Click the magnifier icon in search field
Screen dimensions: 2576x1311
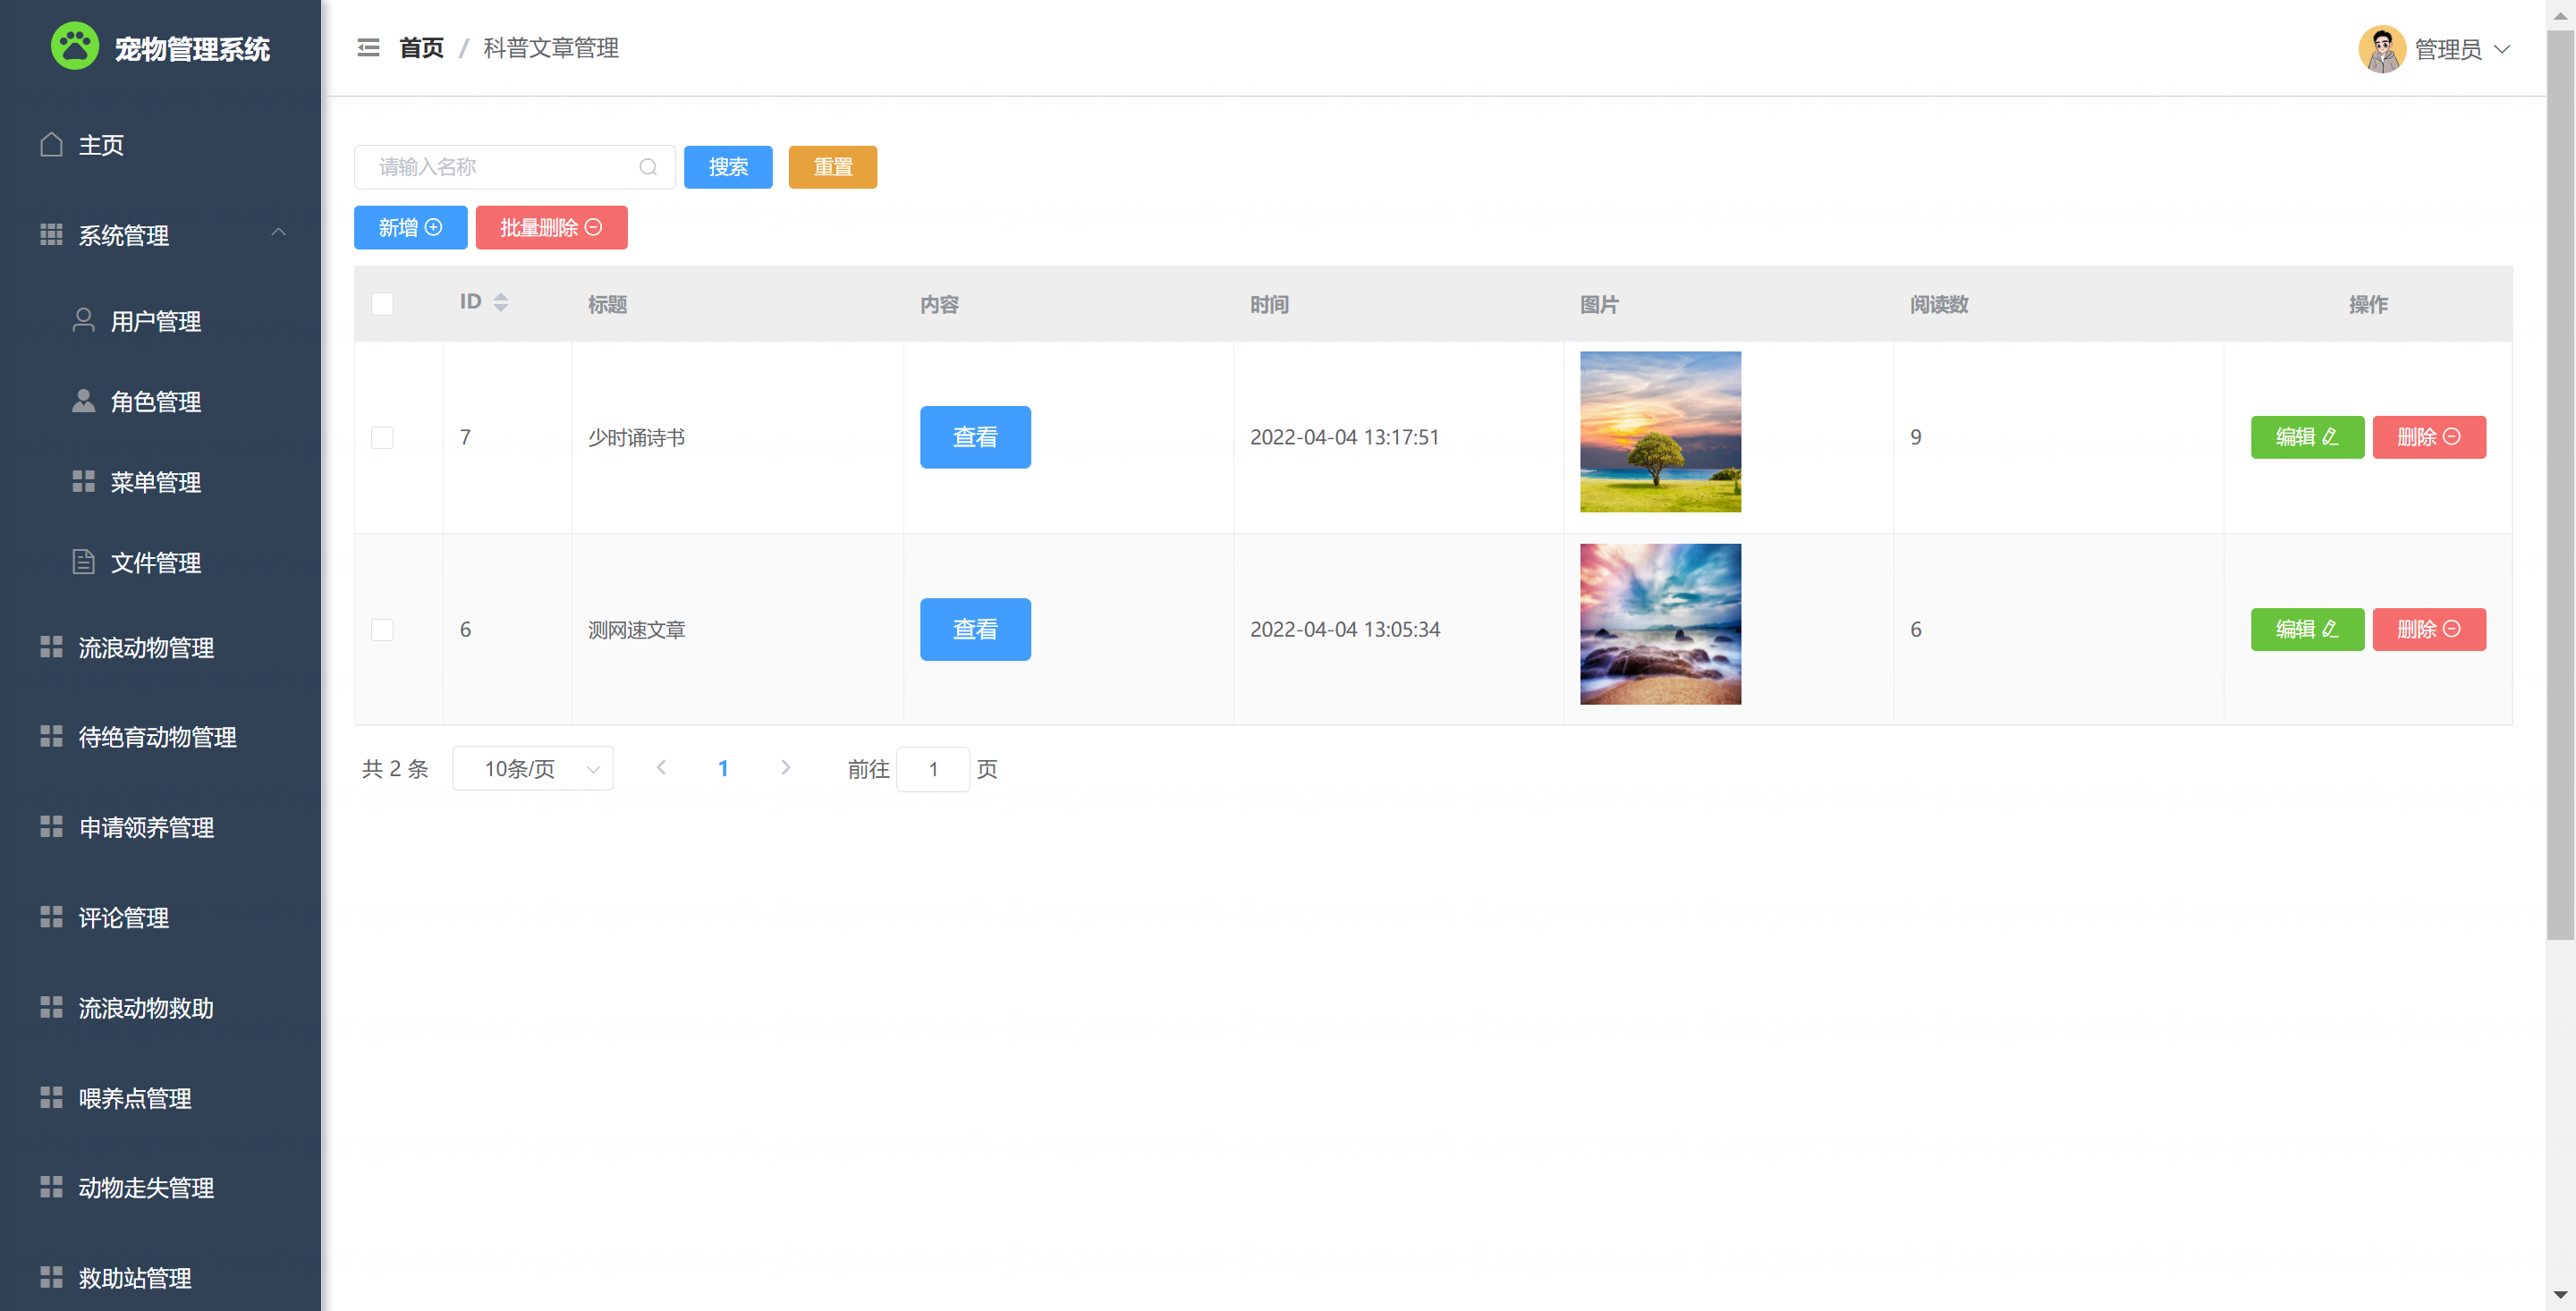click(x=648, y=167)
